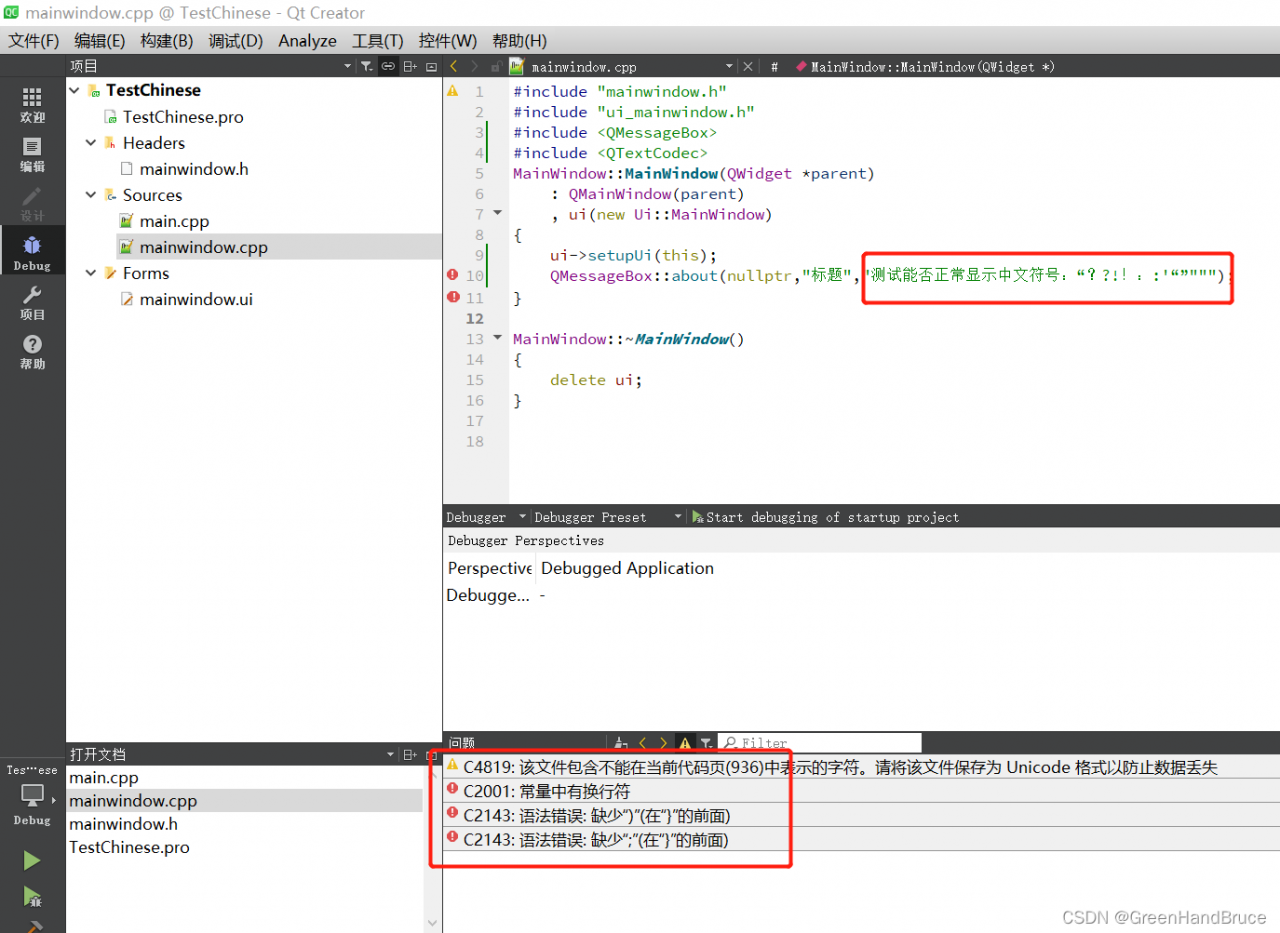The height and width of the screenshot is (933, 1280).
Task: Split the 打开文档 open documents panel
Action: point(410,754)
